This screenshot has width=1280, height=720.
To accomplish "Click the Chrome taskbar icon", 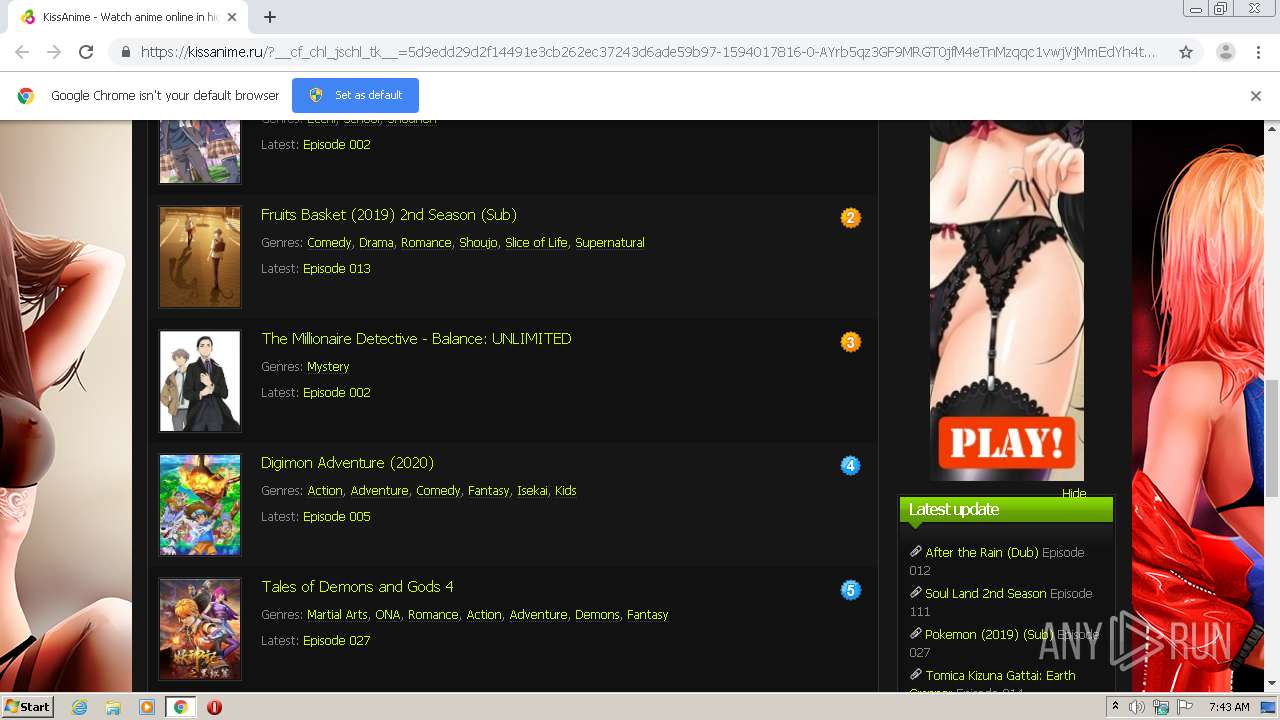I will coord(181,707).
